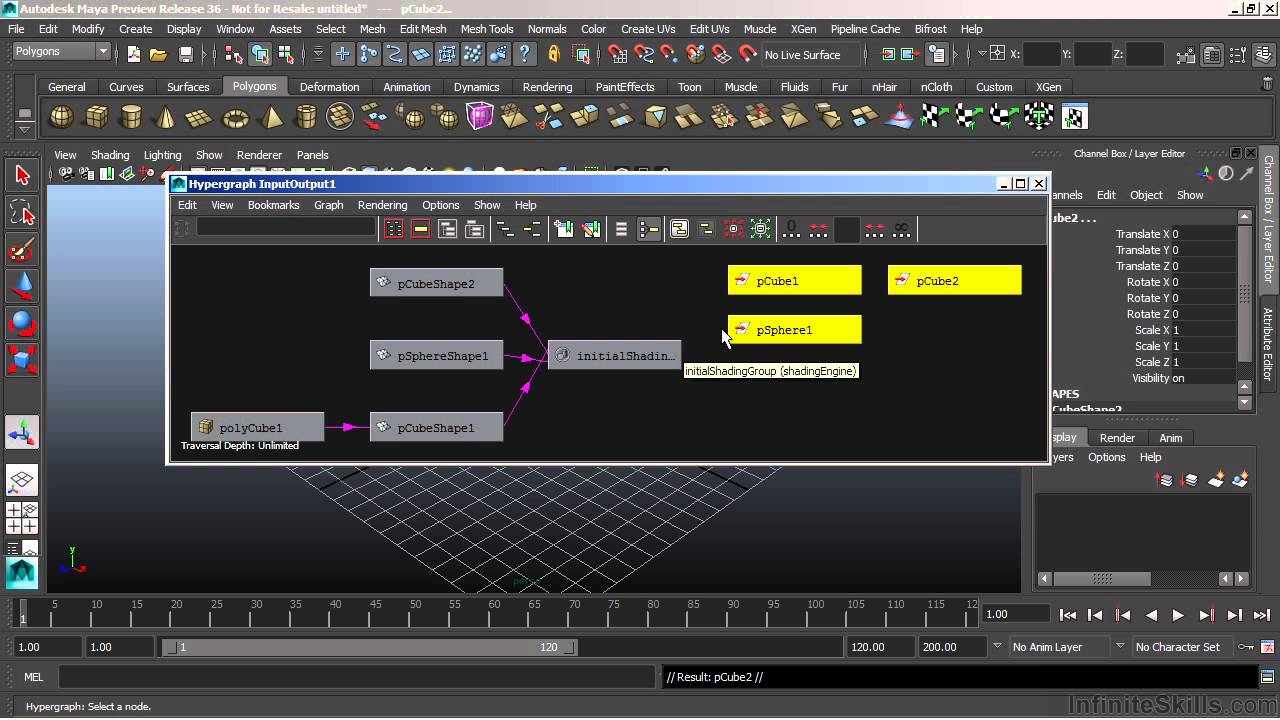
Task: Click the polygon torus shelf icon
Action: (x=235, y=118)
